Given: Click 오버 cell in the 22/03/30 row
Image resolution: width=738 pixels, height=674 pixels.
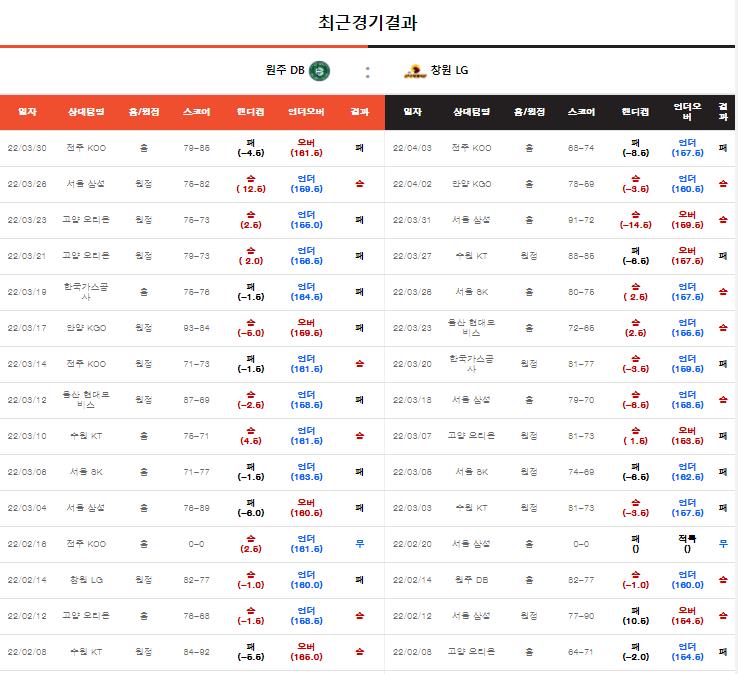Looking at the screenshot, I should (x=306, y=148).
